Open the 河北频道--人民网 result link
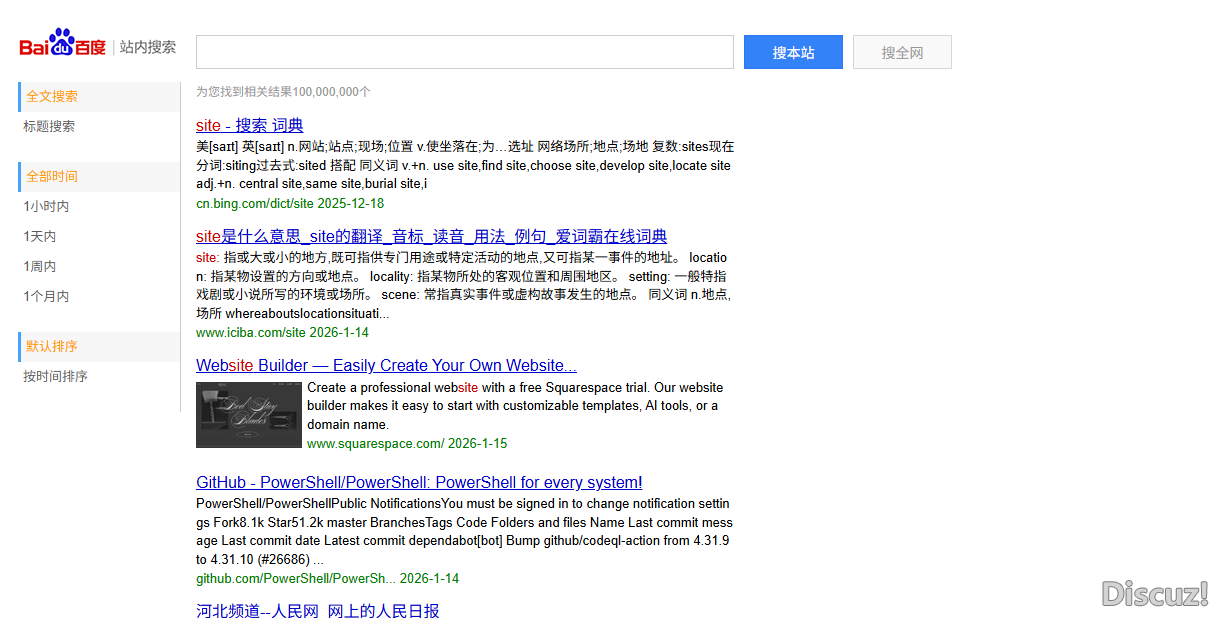This screenshot has height=618, width=1225. point(317,610)
